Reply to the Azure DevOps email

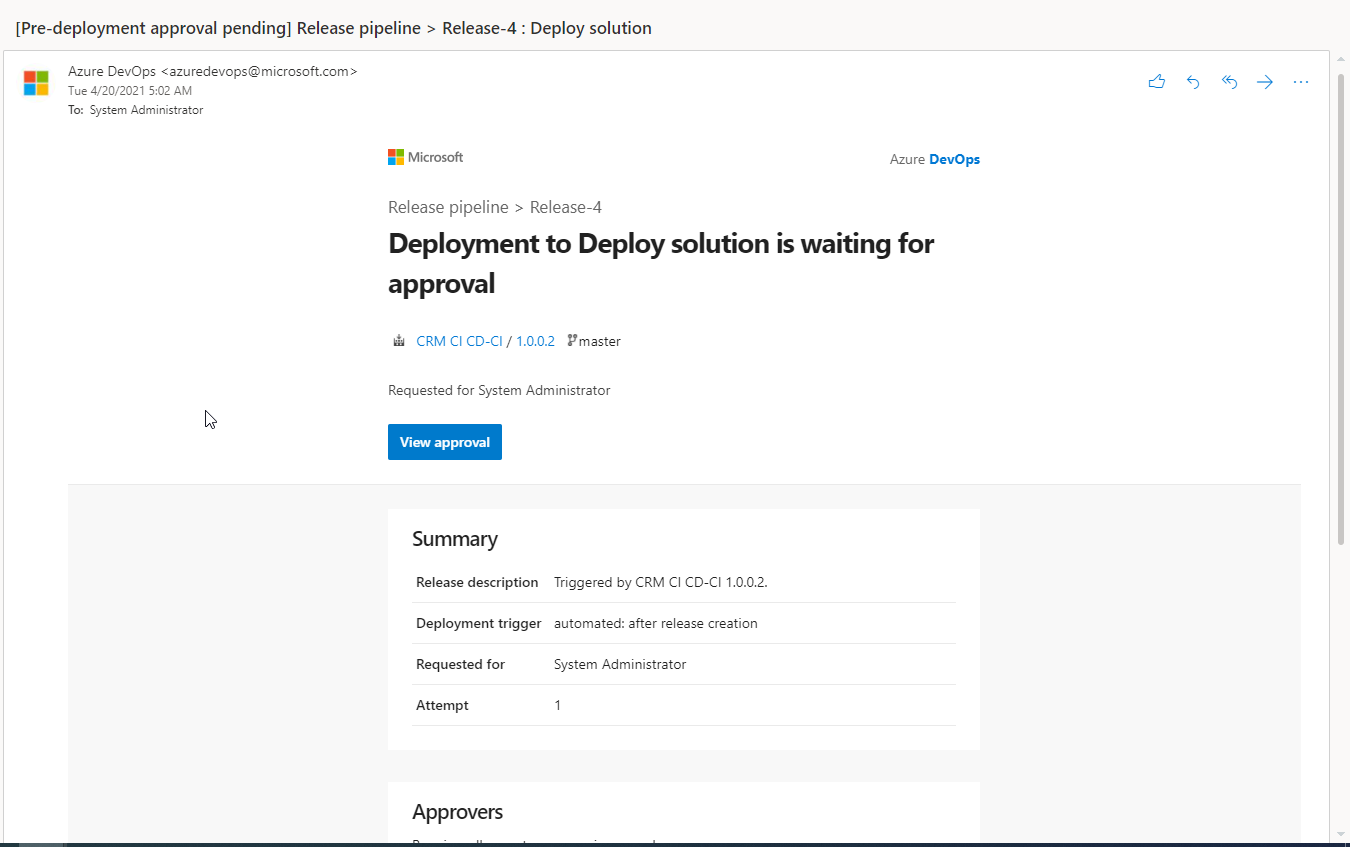[1193, 82]
